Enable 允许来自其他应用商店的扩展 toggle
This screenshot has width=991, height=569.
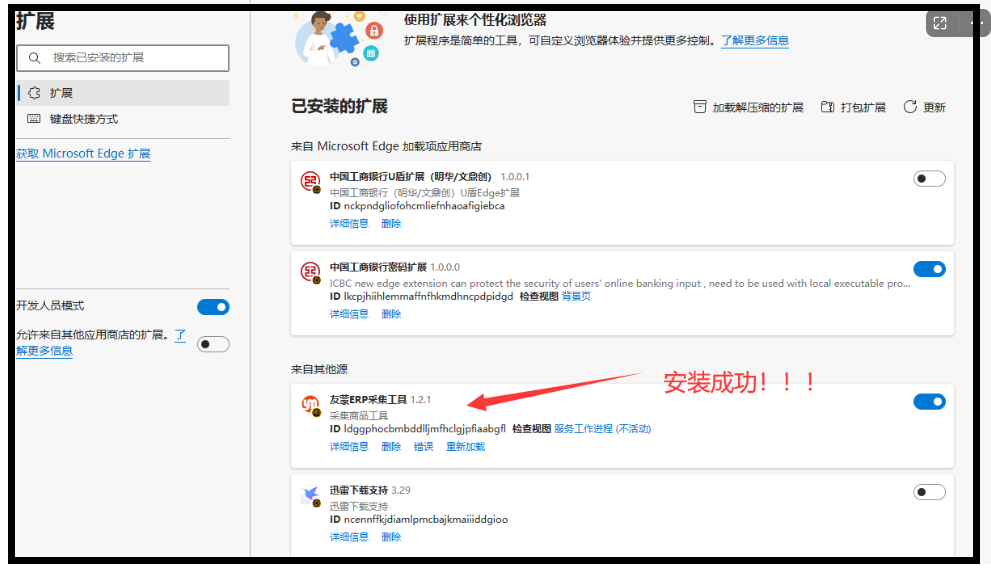(213, 344)
